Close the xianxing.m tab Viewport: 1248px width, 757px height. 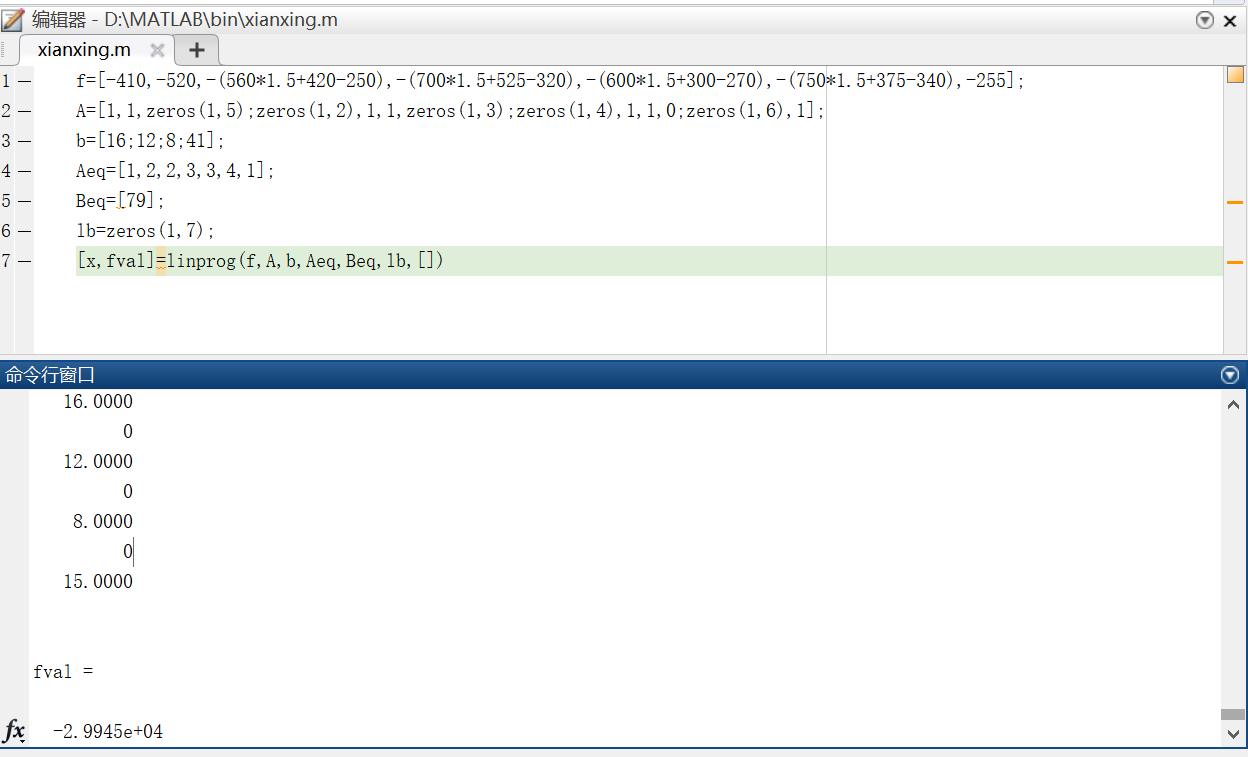157,50
